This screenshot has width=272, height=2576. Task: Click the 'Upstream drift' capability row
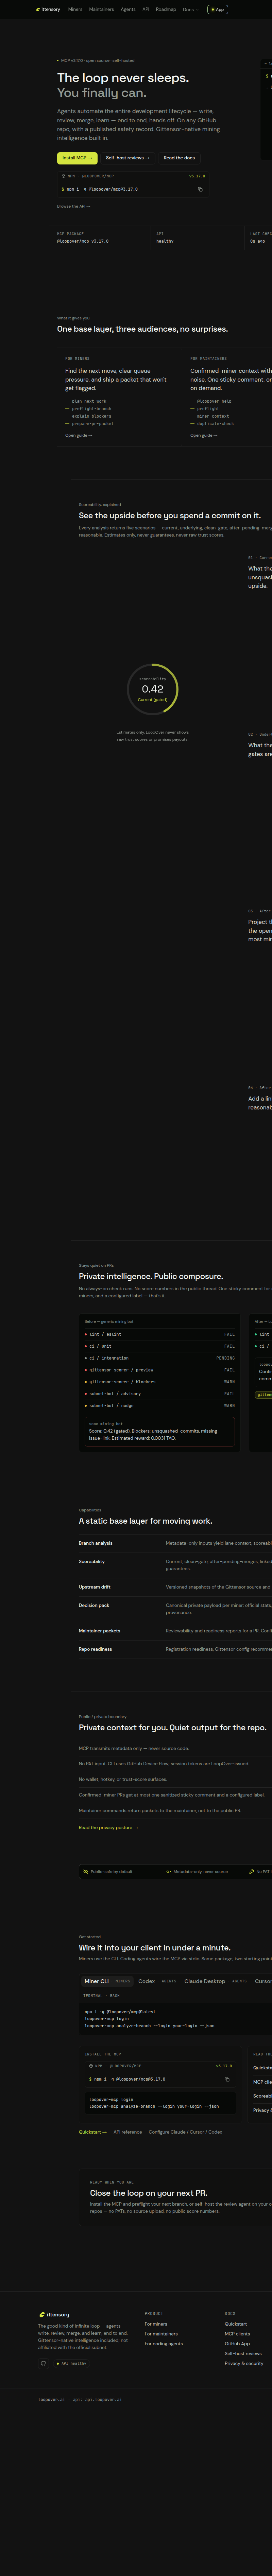click(175, 1587)
